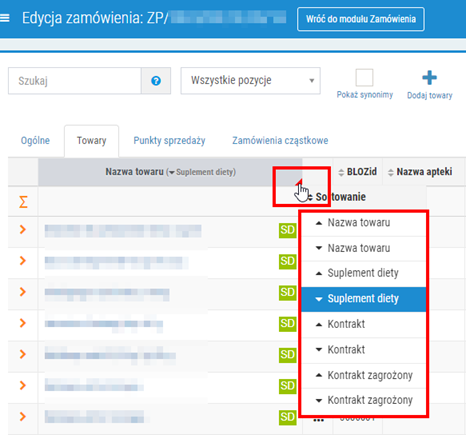Click the BLOZid column sort arrows
The image size is (466, 435).
pyautogui.click(x=341, y=172)
